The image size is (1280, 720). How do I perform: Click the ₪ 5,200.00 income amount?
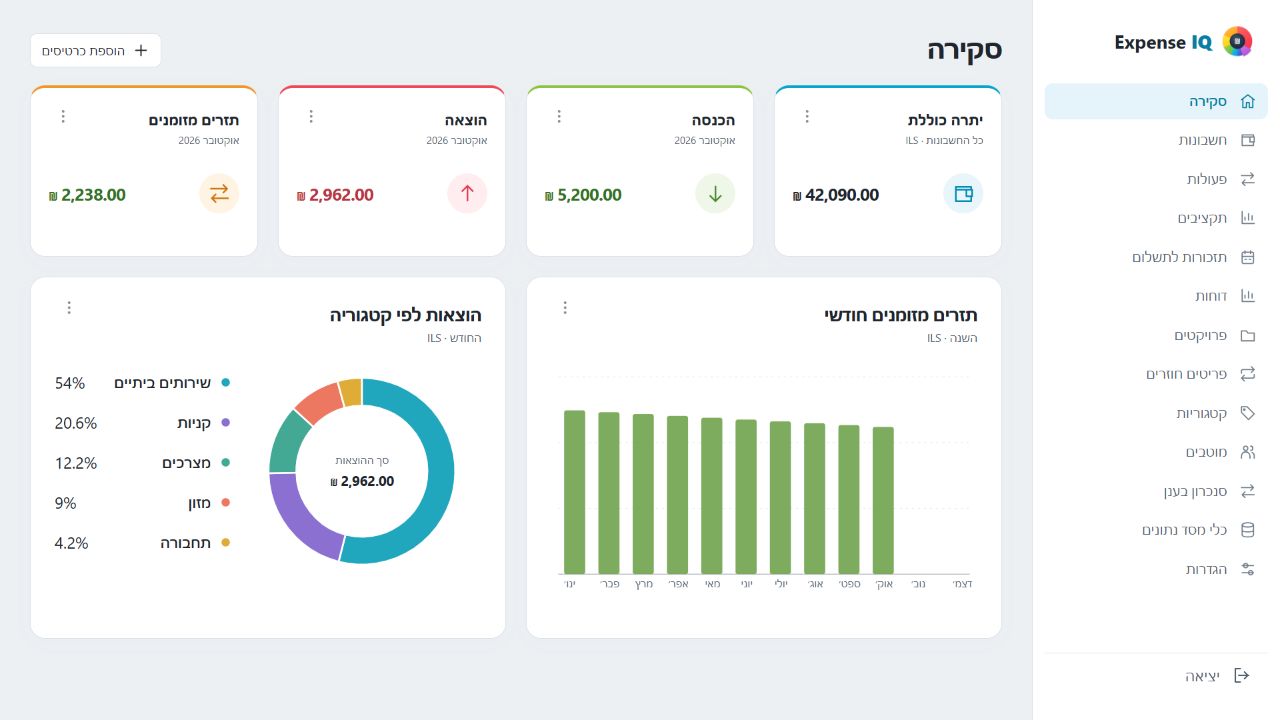583,195
